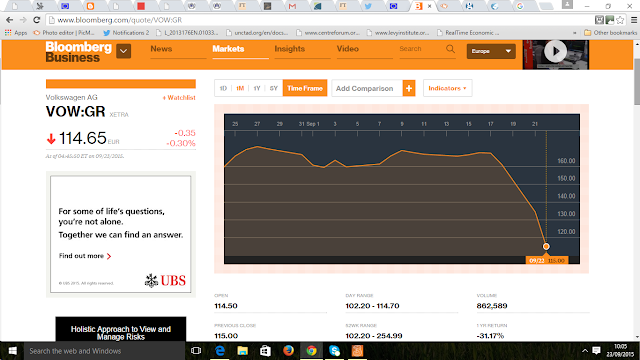Viewport: 640px width, 360px height.
Task: Click the Holistic Approach risk ad banner
Action: coord(121,329)
